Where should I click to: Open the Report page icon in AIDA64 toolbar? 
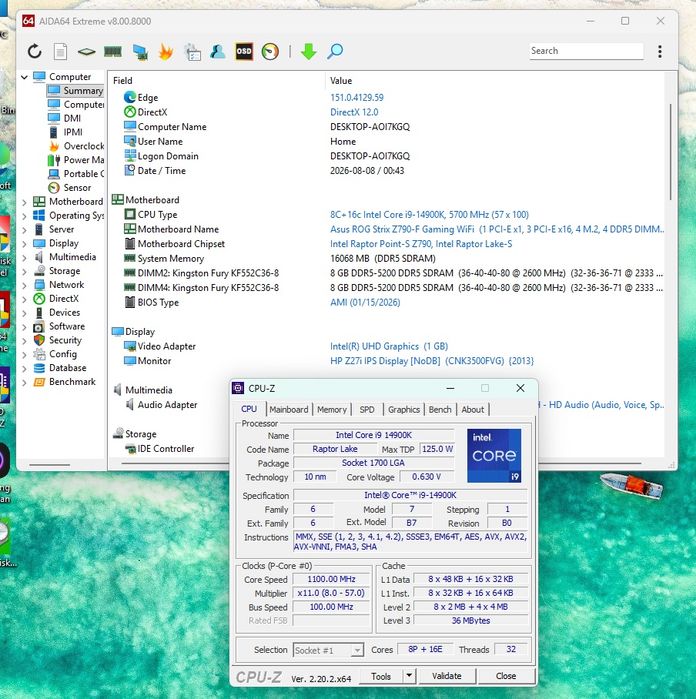click(61, 51)
